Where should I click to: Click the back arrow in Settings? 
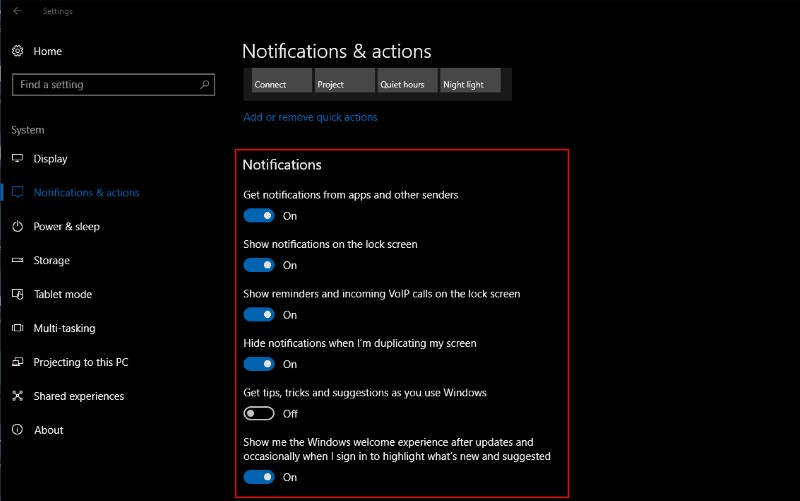[17, 11]
